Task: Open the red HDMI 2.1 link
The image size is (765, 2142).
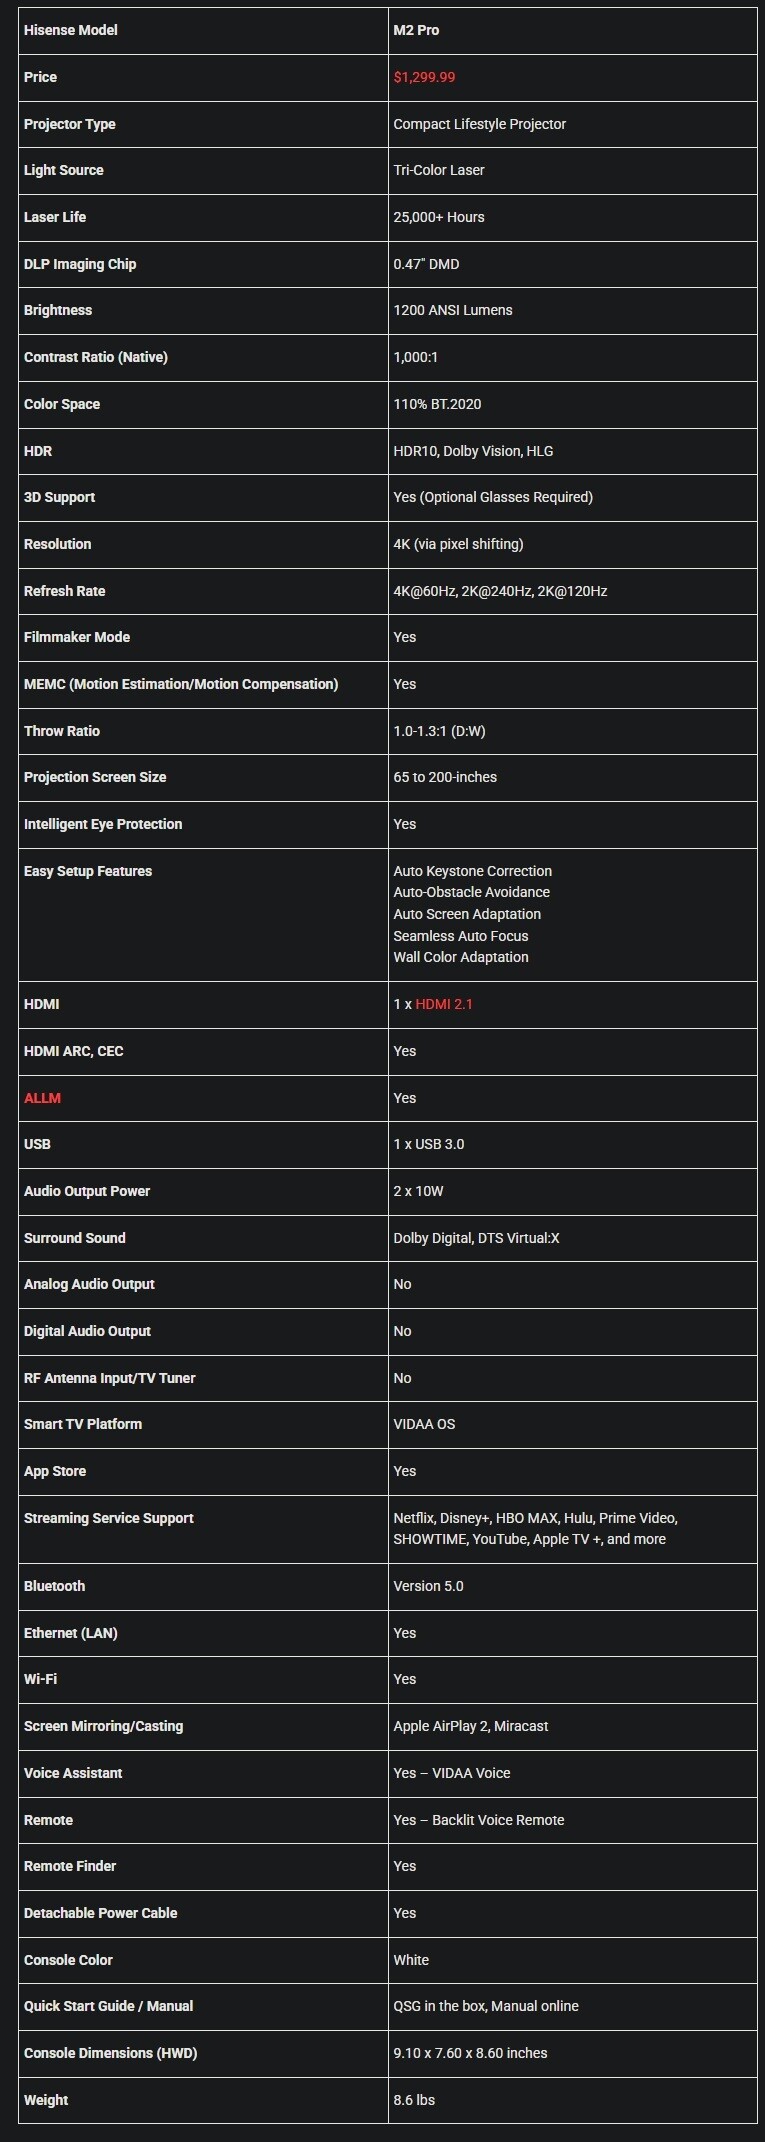Action: 444,1004
